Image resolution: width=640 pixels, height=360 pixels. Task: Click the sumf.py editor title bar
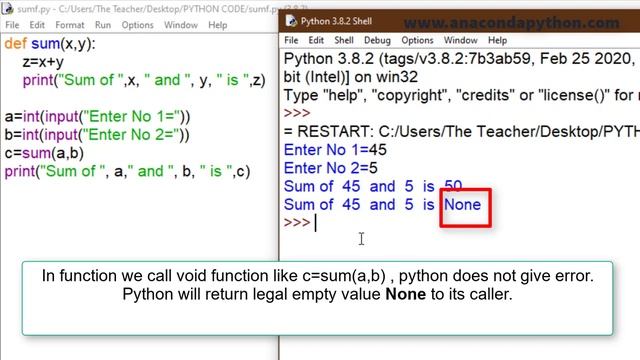point(139,8)
